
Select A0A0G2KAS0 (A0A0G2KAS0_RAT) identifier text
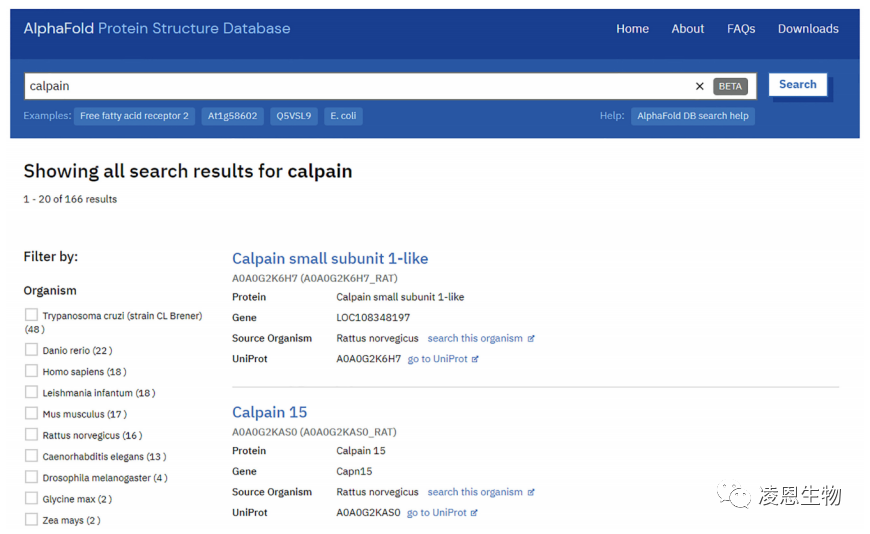(314, 432)
